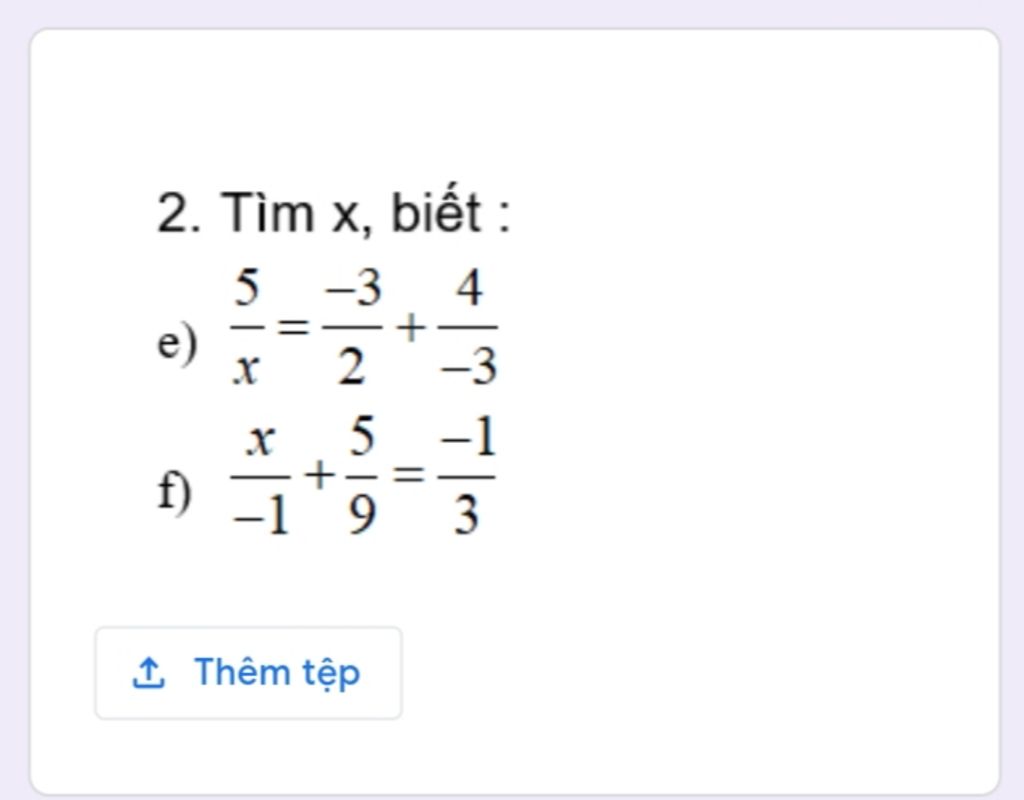Click the upload arrow icon
The height and width of the screenshot is (800, 1024).
tap(148, 673)
